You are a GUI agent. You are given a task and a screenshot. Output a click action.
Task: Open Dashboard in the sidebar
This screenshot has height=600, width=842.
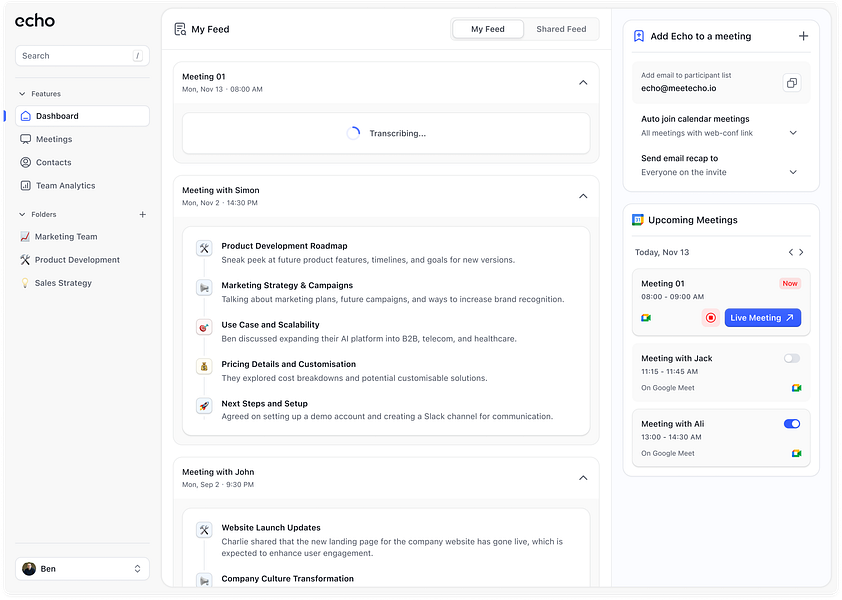[x=82, y=116]
